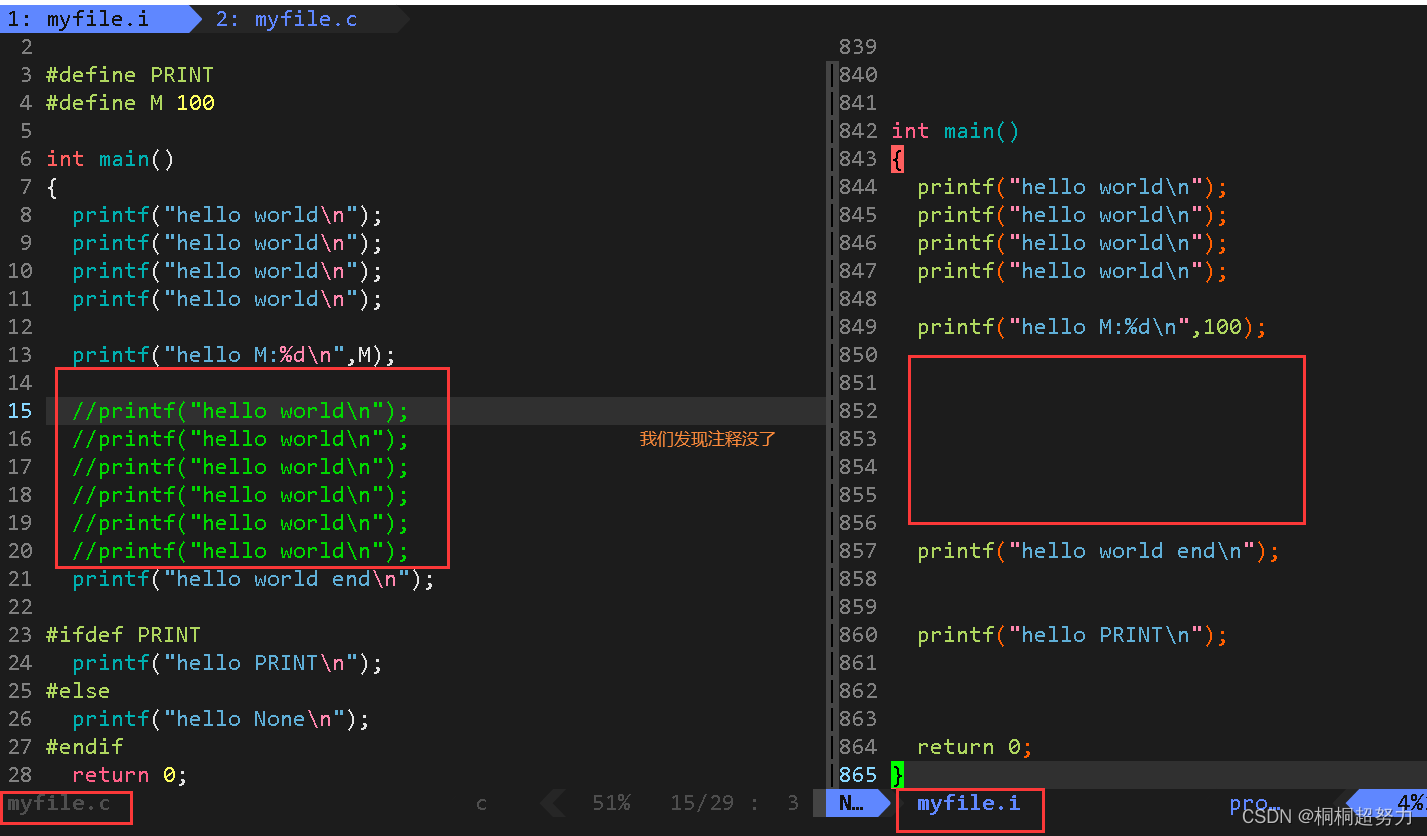Click 'return 0;' on line 28
The height and width of the screenshot is (836, 1427).
pos(130,775)
